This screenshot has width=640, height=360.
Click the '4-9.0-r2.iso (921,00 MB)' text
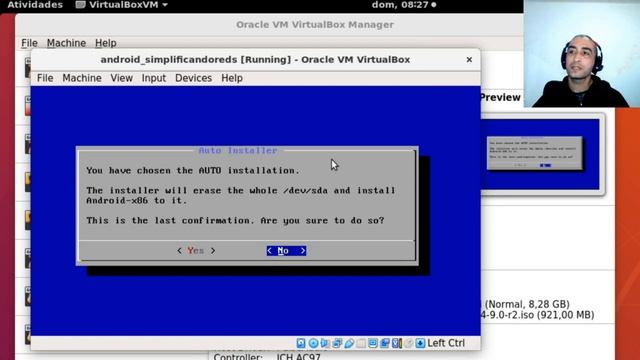point(537,315)
